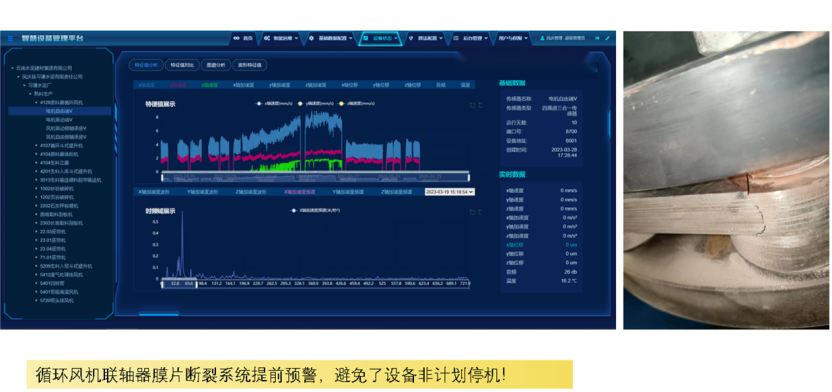Click the hamburger menu icon beside platform title
Image resolution: width=832 pixels, height=392 pixels.
click(10, 39)
